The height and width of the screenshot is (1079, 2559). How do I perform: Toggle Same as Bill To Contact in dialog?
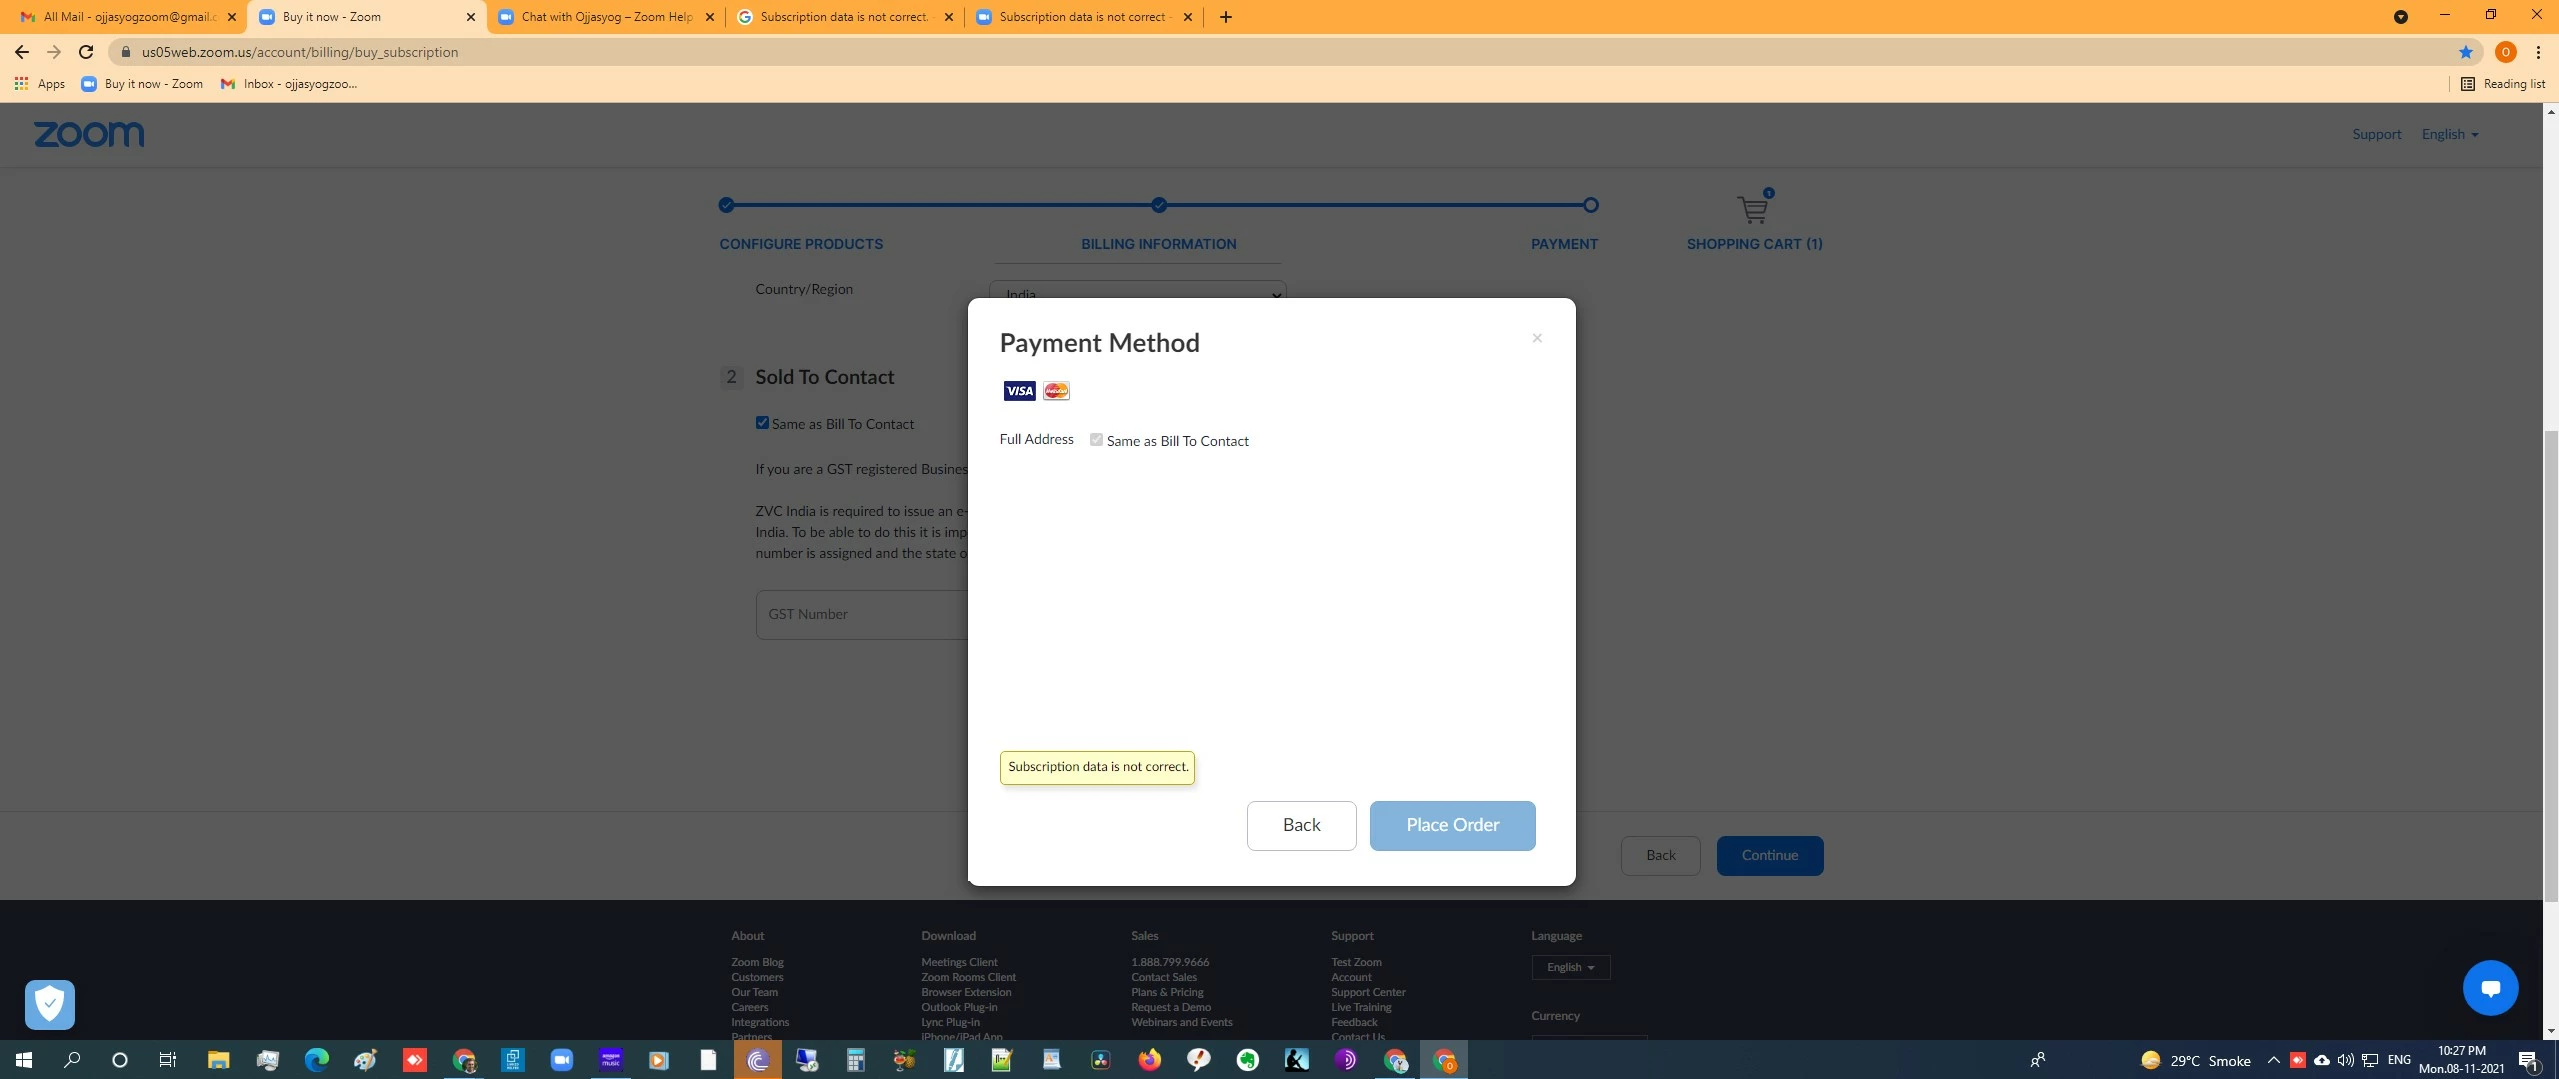(x=1096, y=440)
